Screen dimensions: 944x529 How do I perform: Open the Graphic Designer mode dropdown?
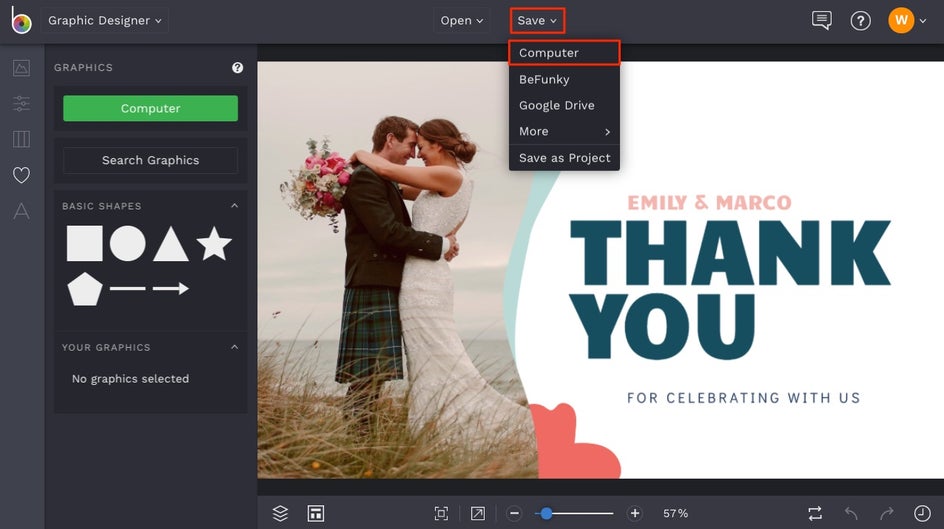tap(105, 20)
